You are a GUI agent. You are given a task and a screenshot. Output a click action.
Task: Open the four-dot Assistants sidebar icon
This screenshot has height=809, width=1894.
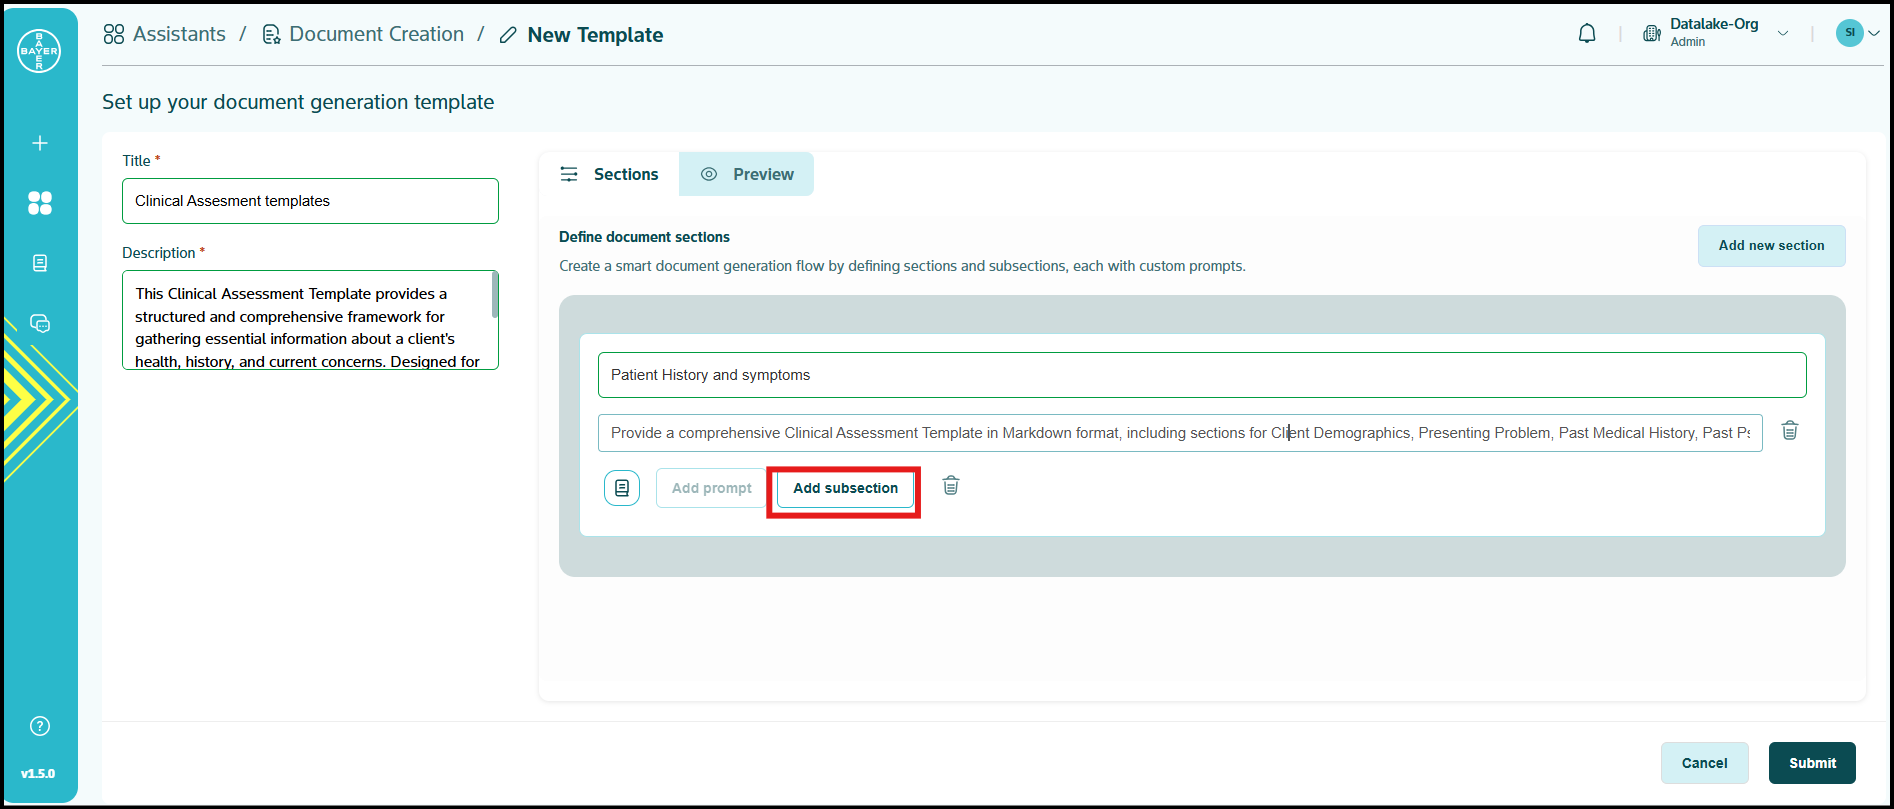[x=40, y=203]
